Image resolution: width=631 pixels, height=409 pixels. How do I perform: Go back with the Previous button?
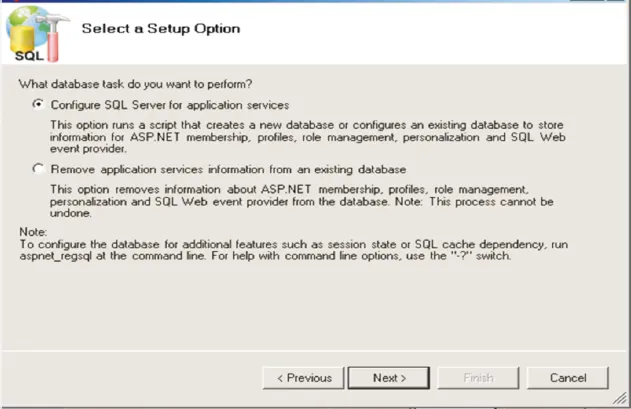304,378
